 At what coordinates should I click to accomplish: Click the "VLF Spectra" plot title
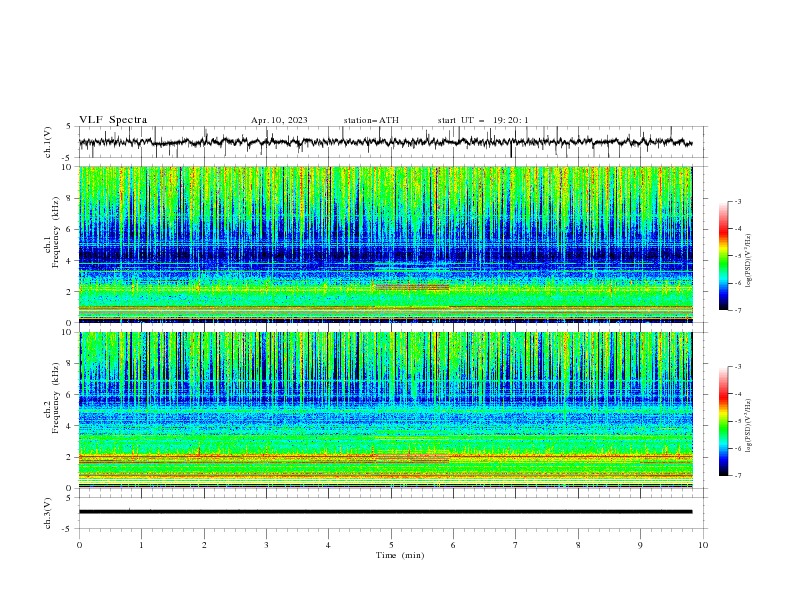(x=113, y=120)
